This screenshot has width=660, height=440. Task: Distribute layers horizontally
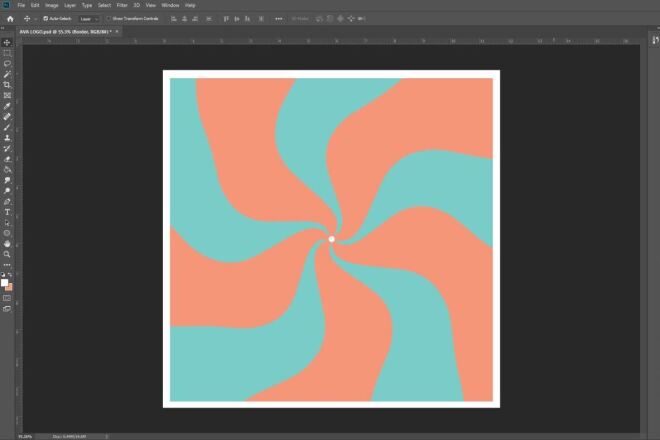(x=209, y=19)
